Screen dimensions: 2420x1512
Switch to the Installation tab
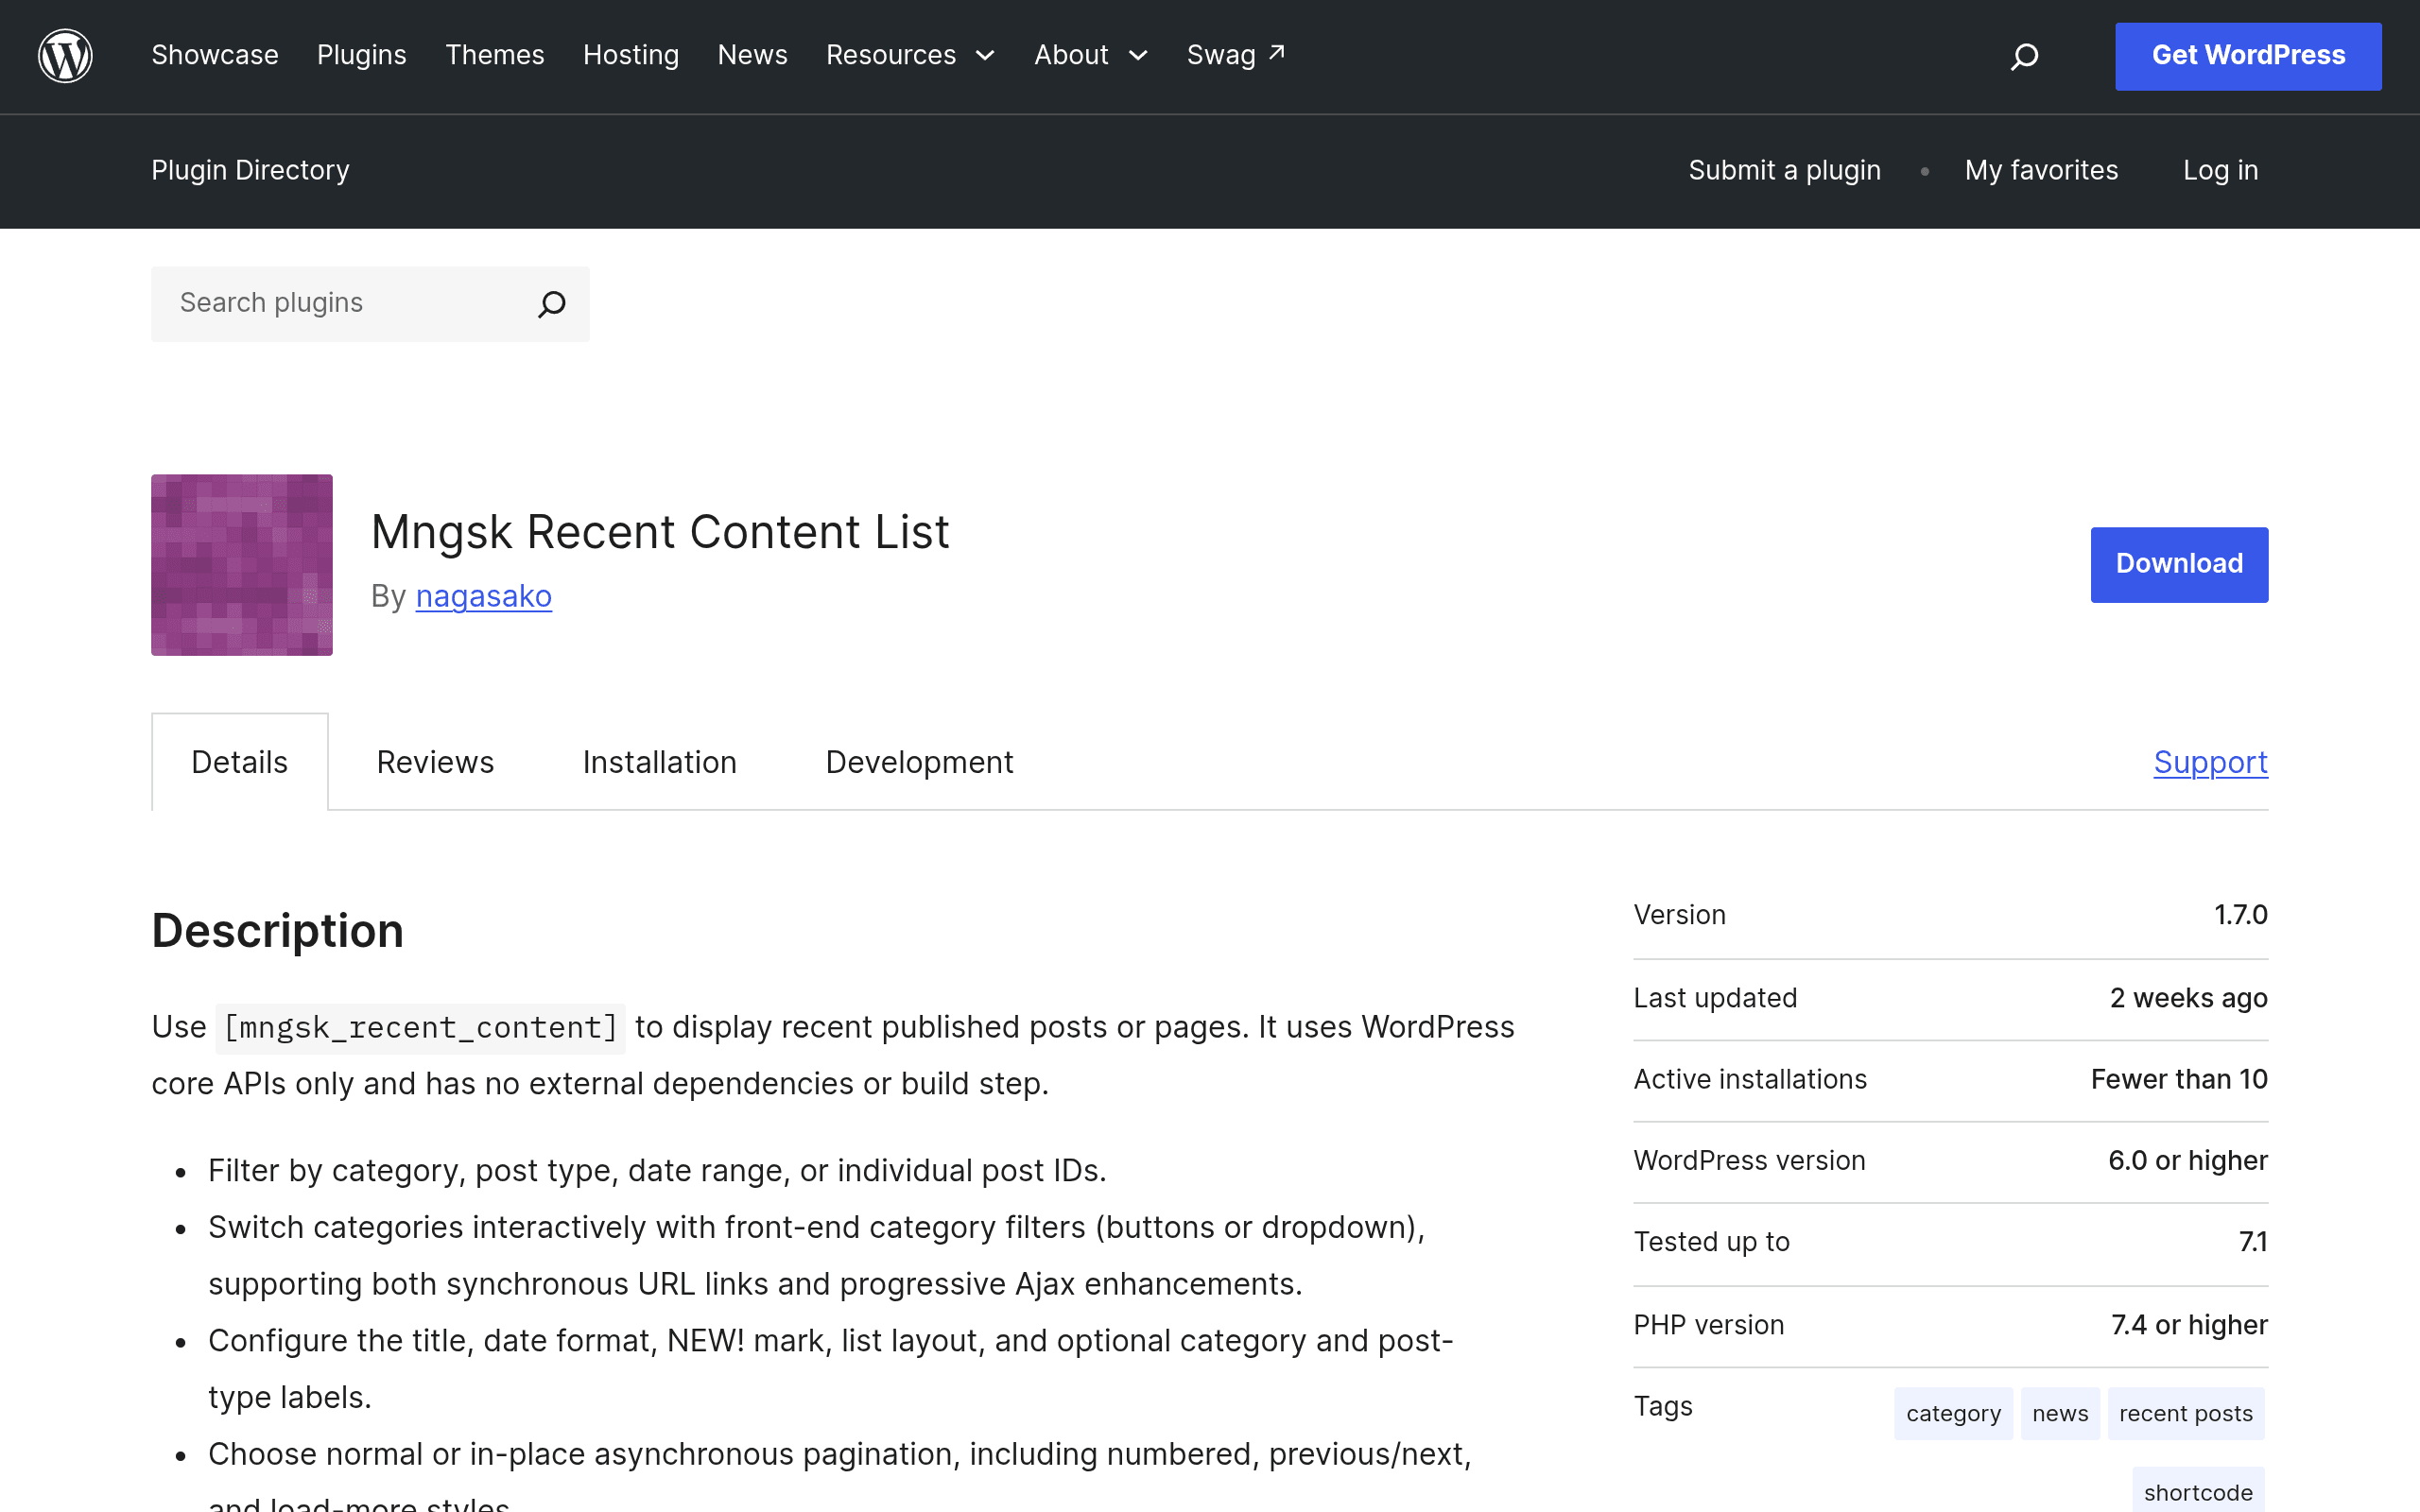coord(660,762)
